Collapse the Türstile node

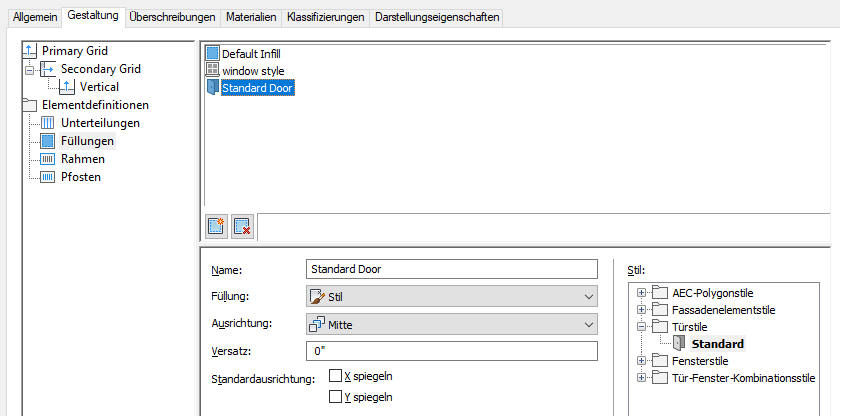(640, 326)
